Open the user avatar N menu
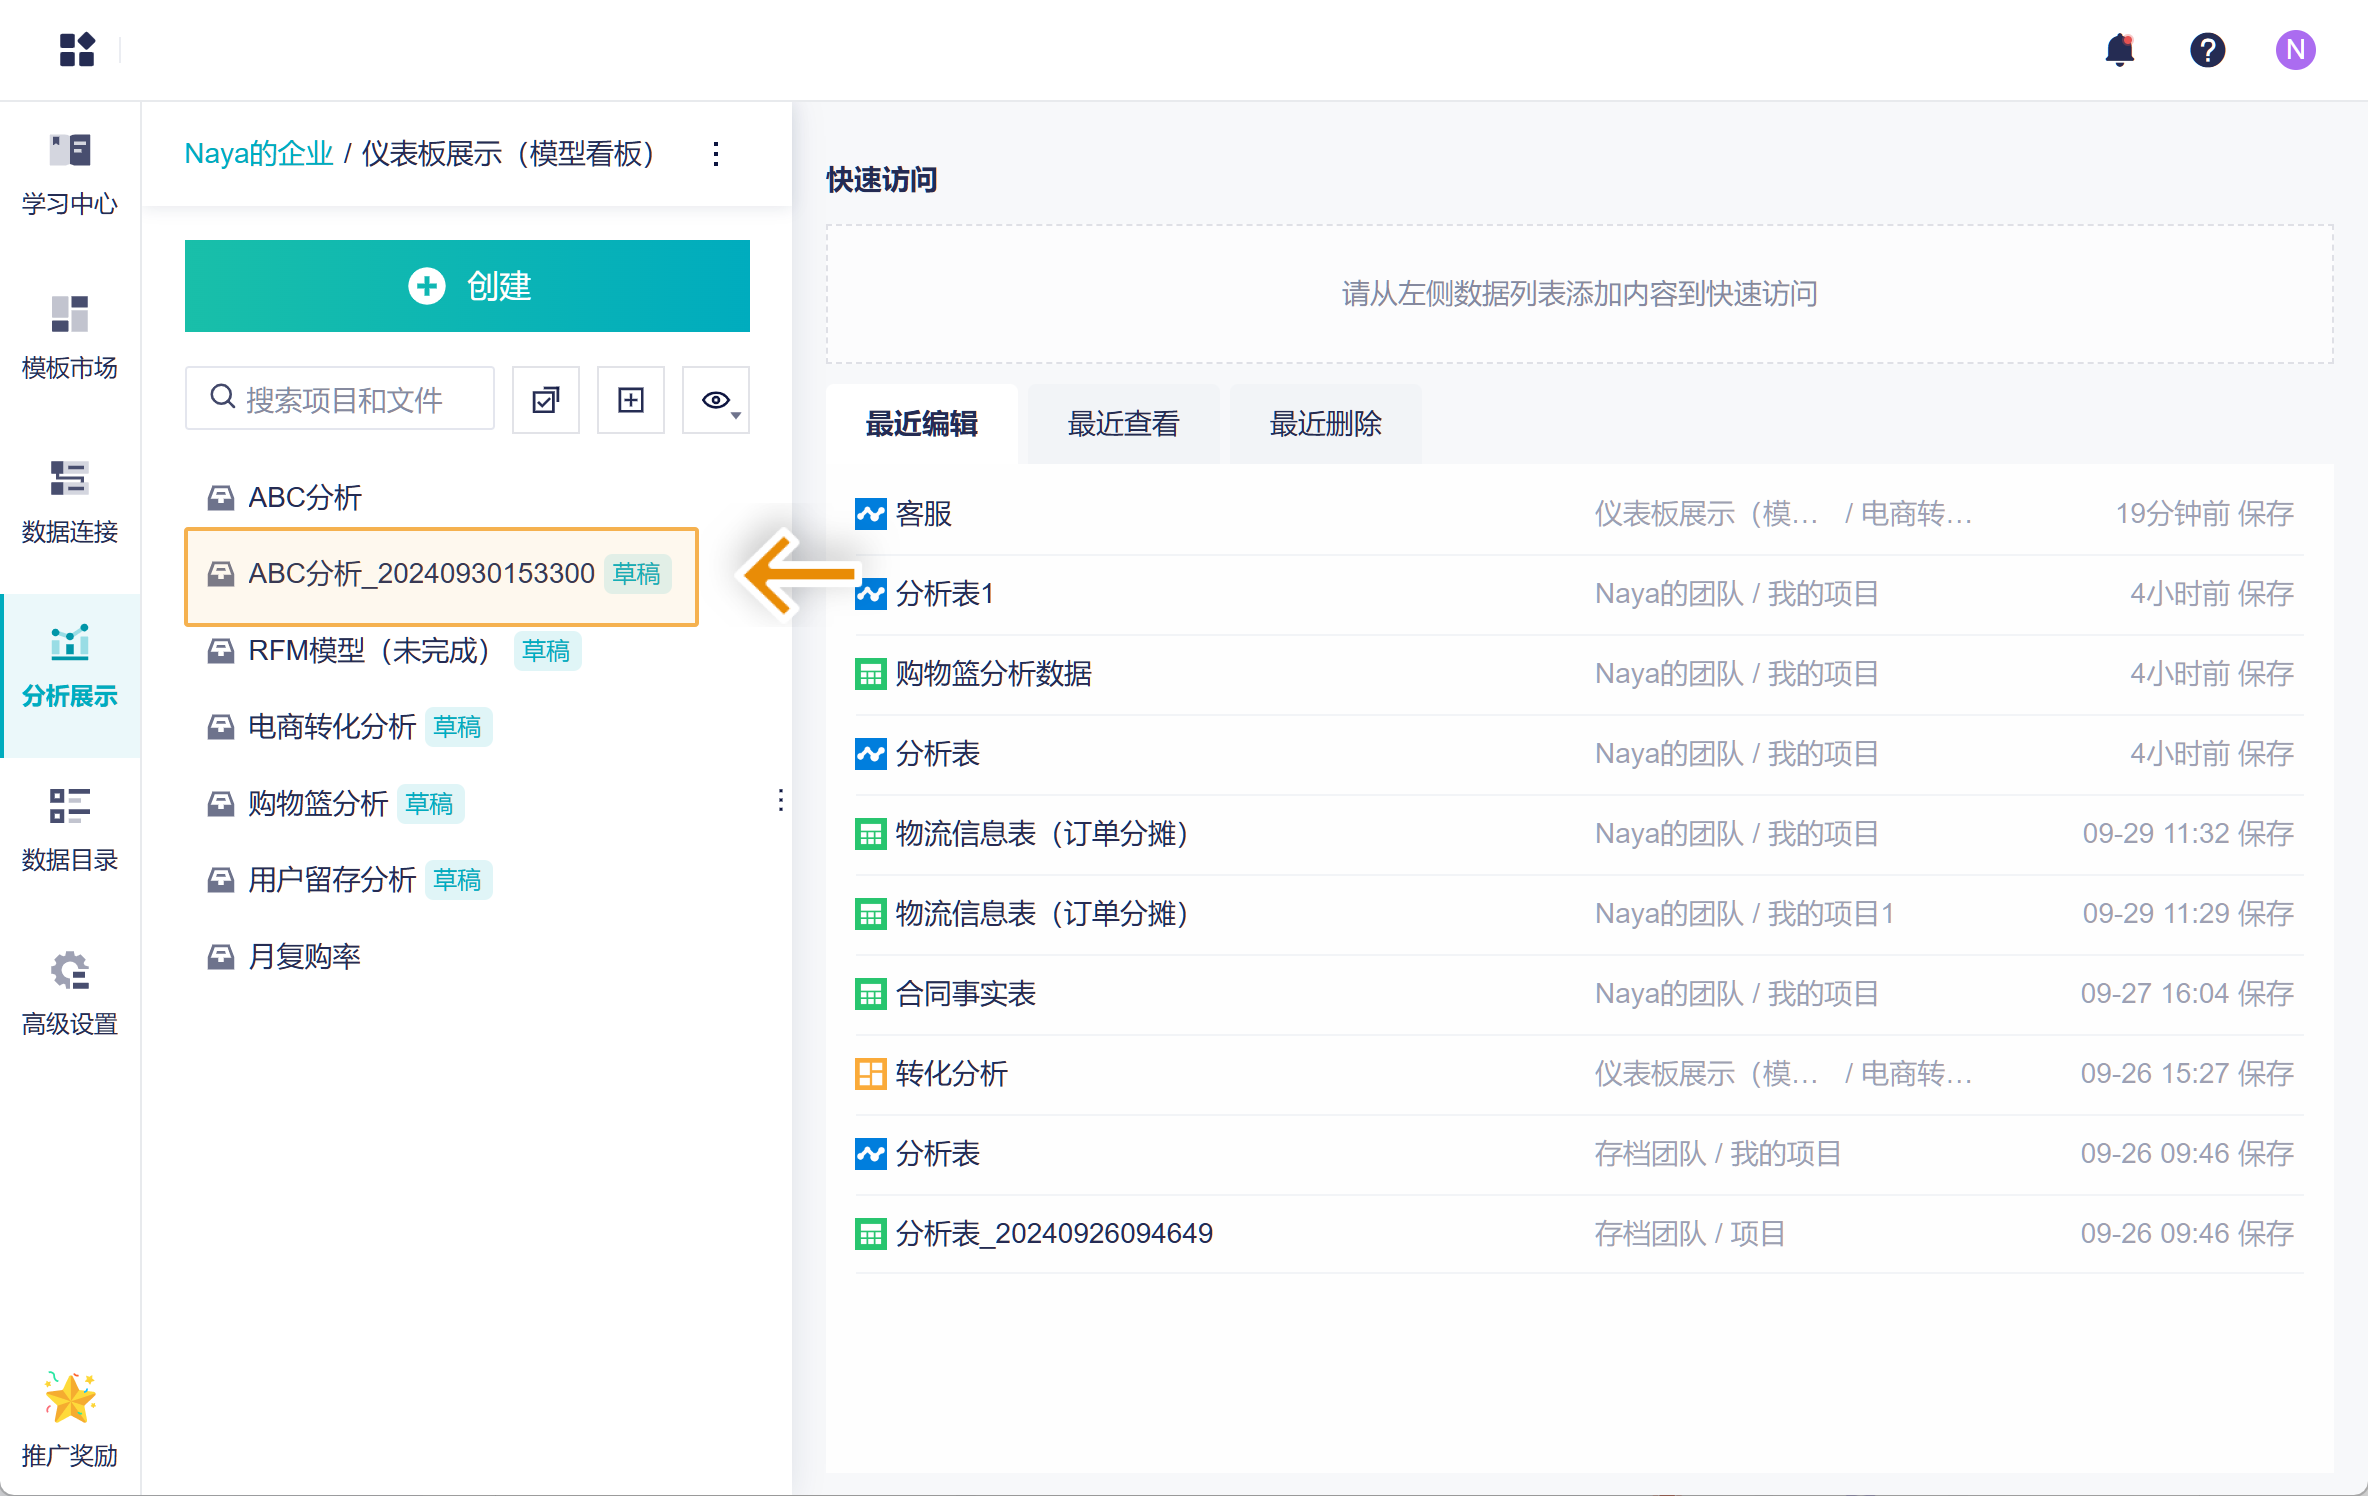This screenshot has width=2368, height=1496. [2295, 50]
